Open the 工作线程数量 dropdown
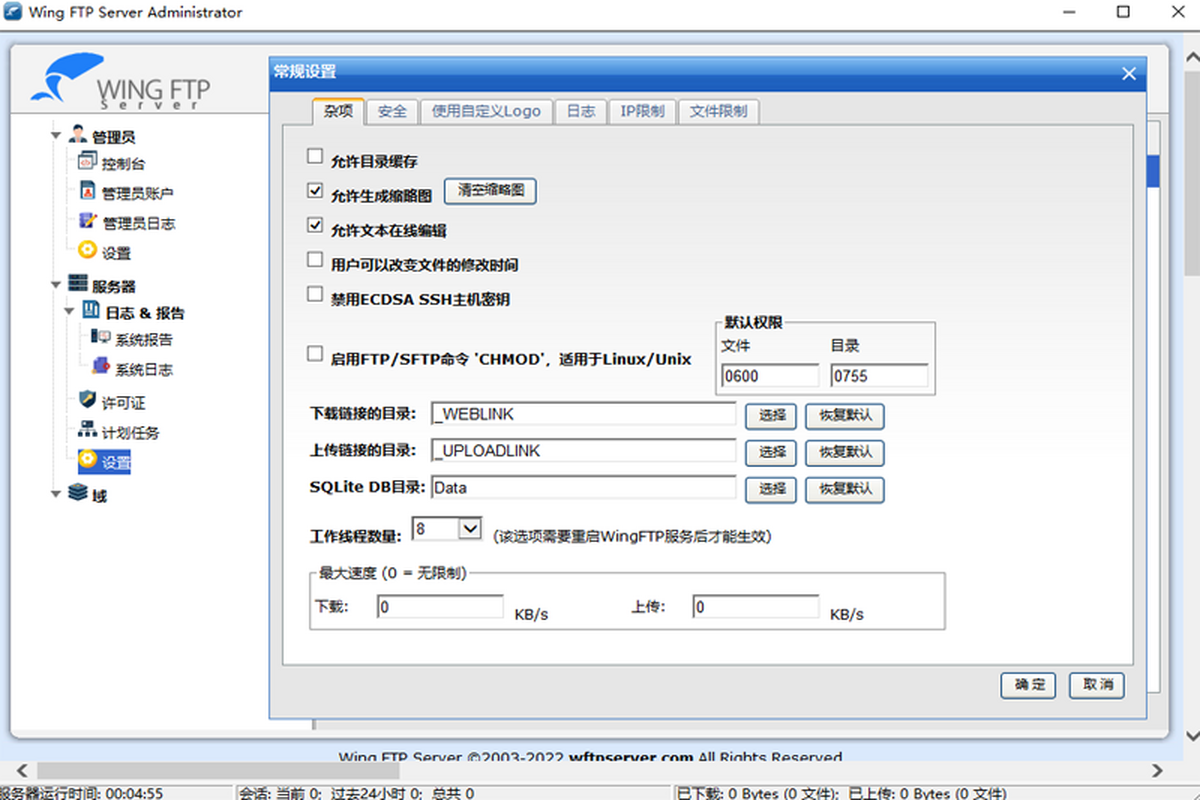The width and height of the screenshot is (1200, 800). 469,529
